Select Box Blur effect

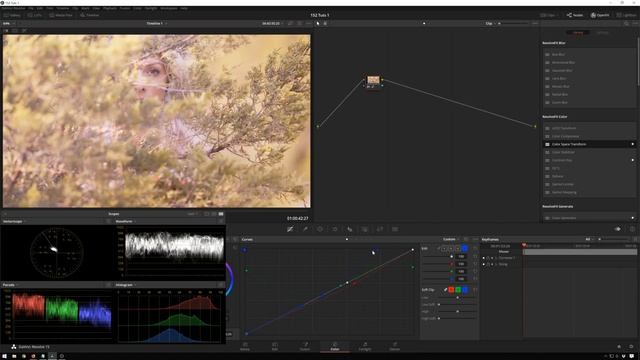589,54
